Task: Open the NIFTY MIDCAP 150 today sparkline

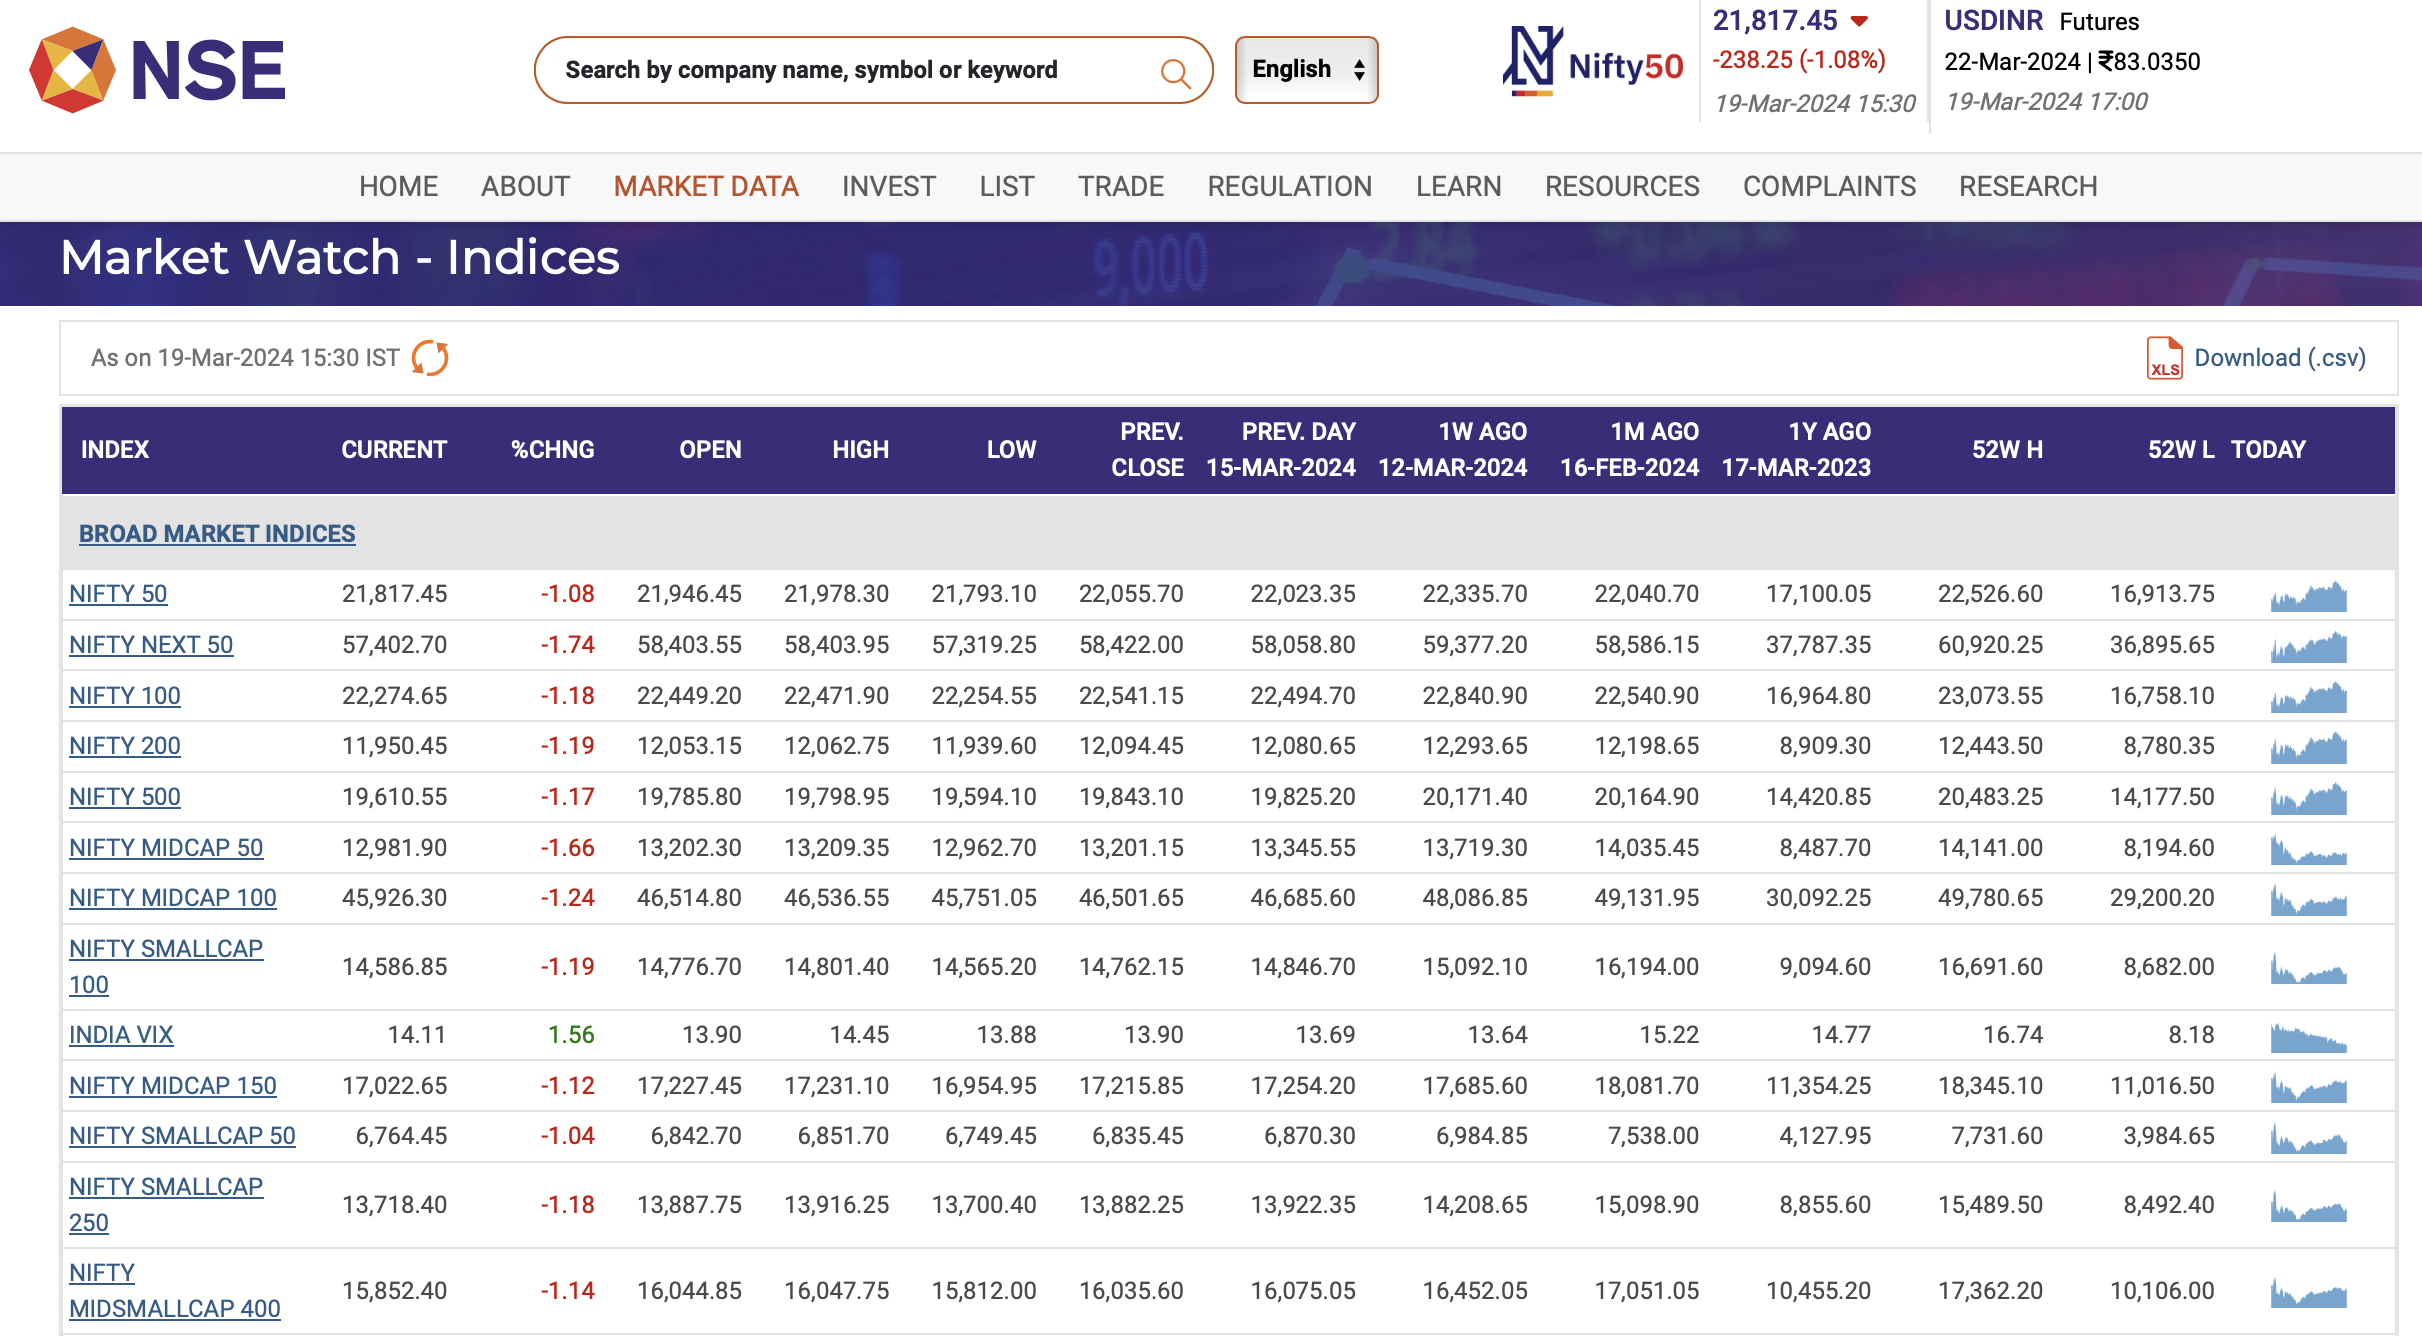Action: click(x=2308, y=1087)
